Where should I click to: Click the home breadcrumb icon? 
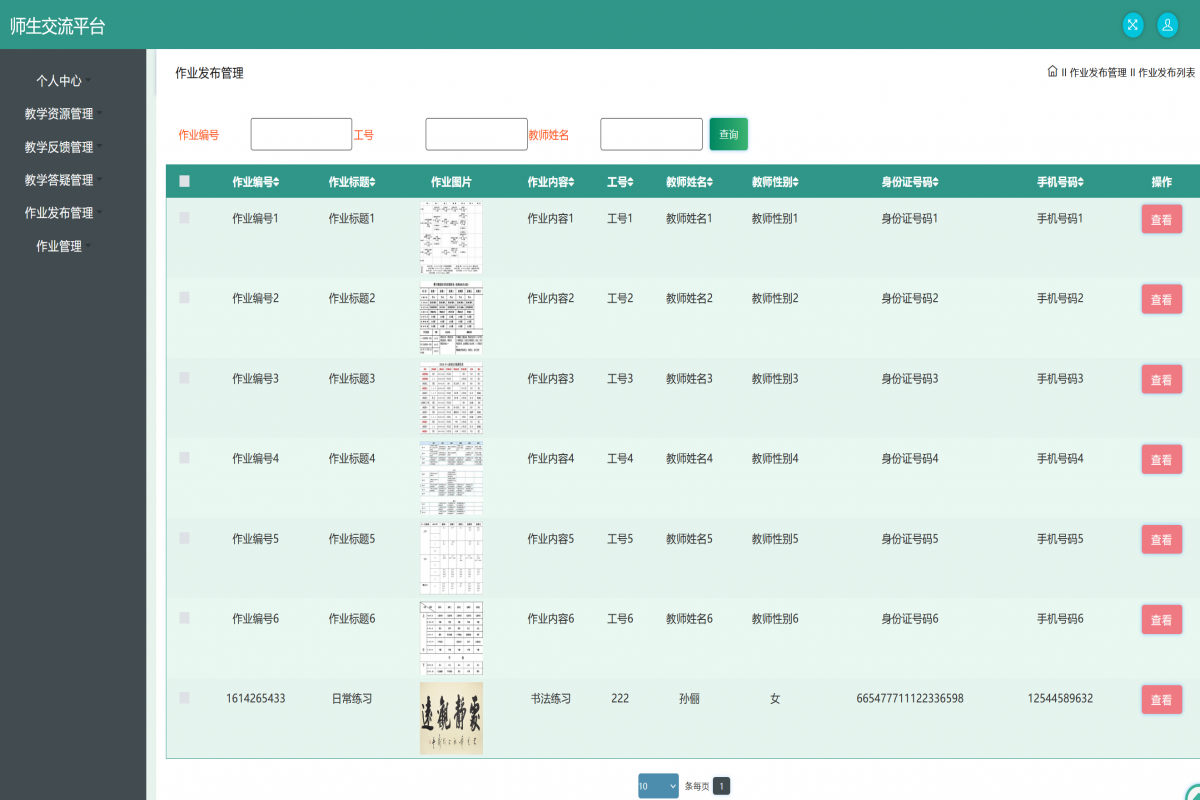[x=1051, y=71]
